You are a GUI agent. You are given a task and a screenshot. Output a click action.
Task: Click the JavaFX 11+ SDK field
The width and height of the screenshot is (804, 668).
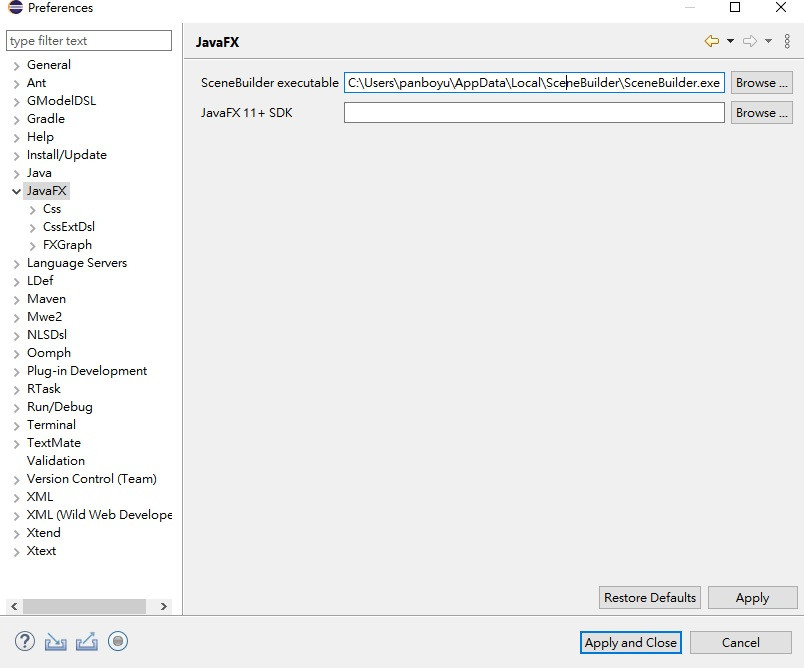tap(534, 113)
